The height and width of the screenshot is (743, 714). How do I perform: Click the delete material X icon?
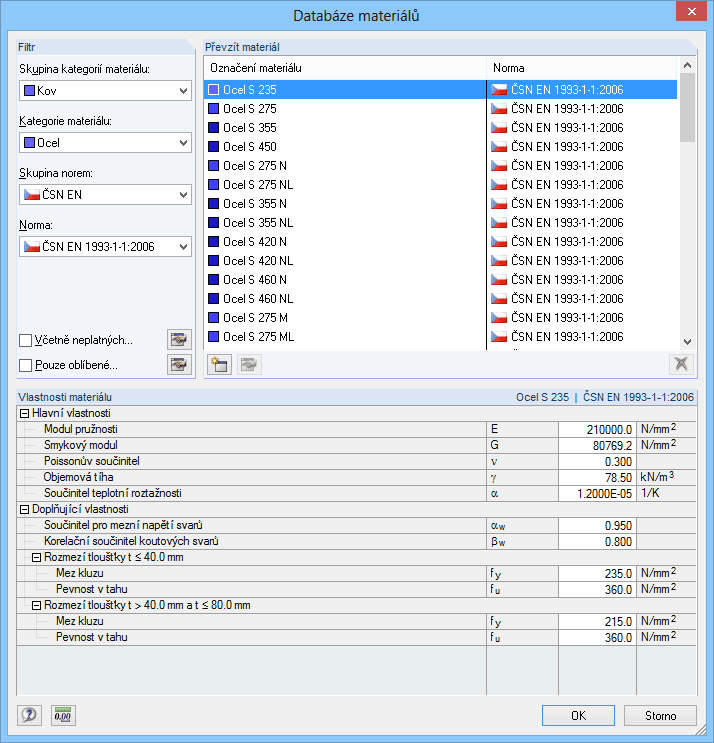[x=681, y=364]
